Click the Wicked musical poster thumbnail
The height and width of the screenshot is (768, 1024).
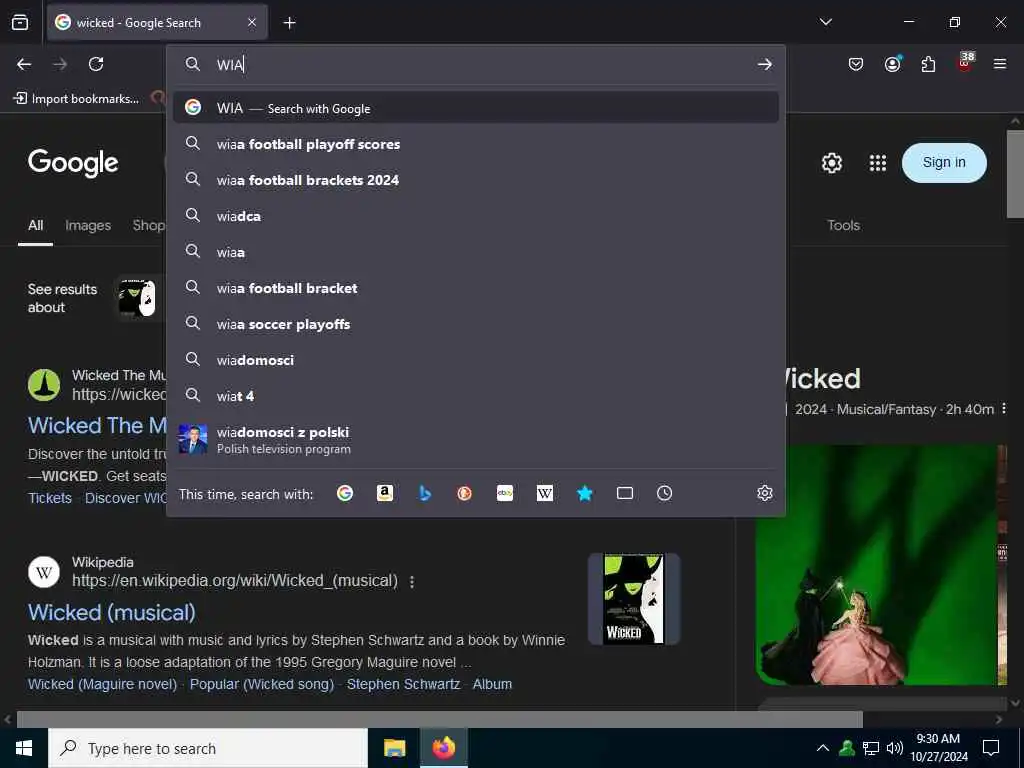[633, 599]
